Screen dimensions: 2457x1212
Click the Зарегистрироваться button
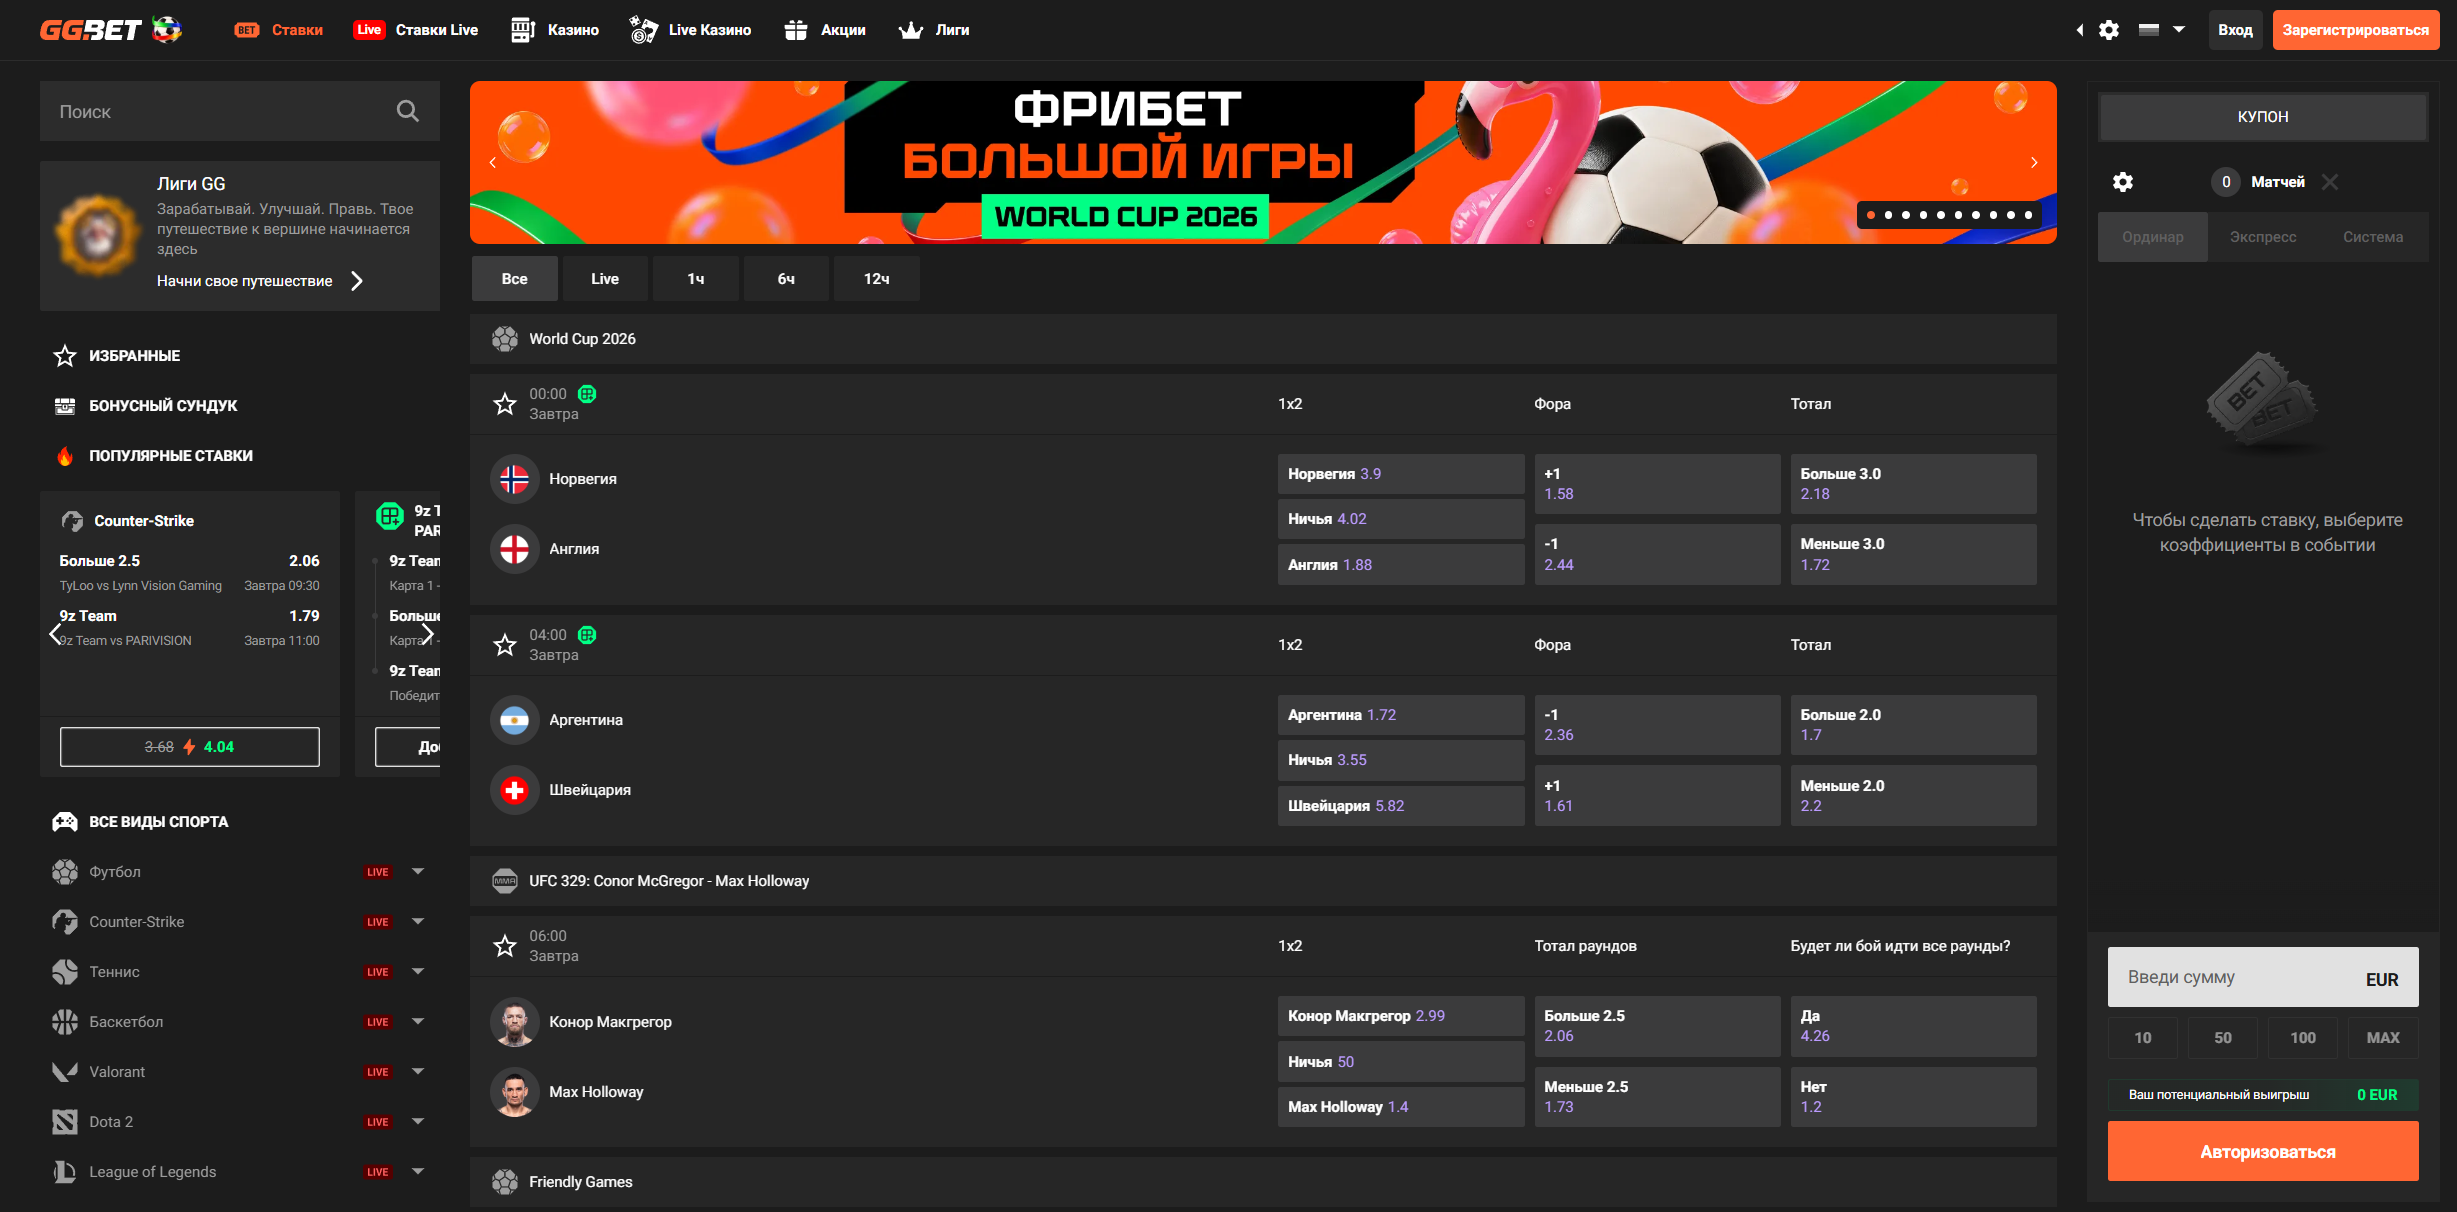[x=2355, y=30]
